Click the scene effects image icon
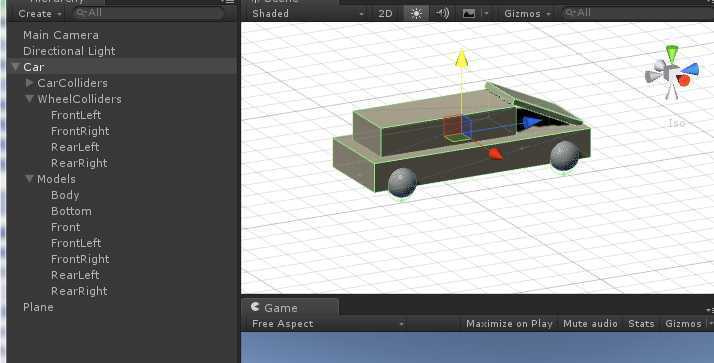This screenshot has width=714, height=363. tap(469, 13)
